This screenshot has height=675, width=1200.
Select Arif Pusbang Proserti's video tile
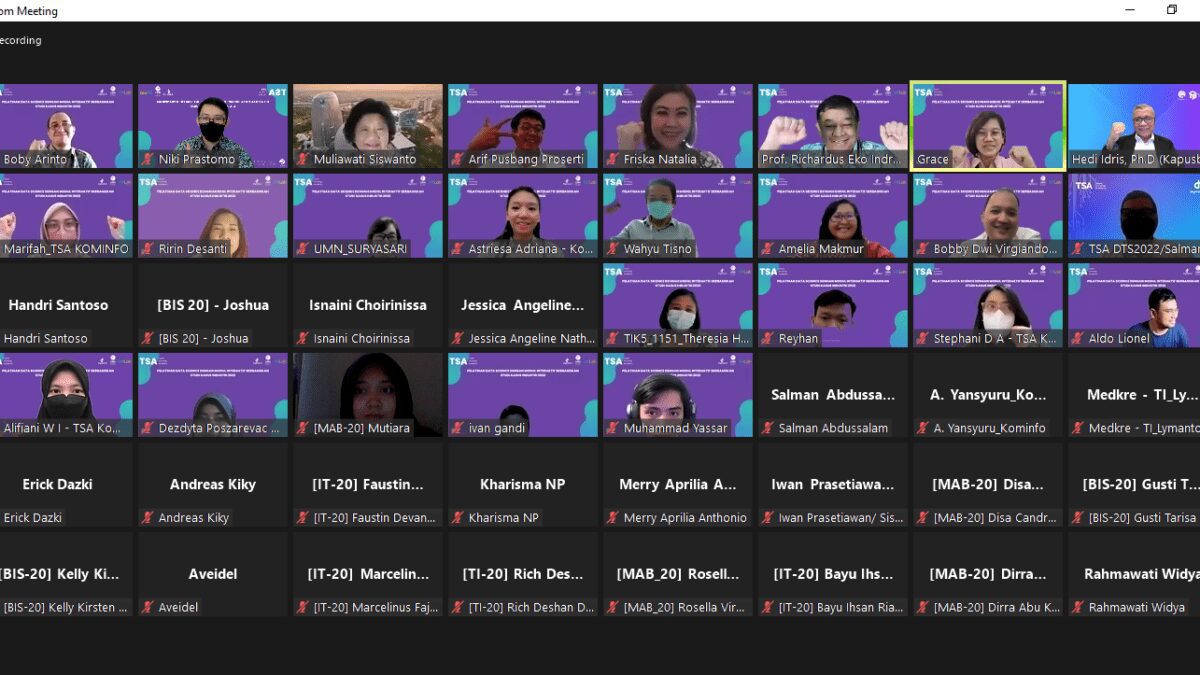pyautogui.click(x=522, y=125)
